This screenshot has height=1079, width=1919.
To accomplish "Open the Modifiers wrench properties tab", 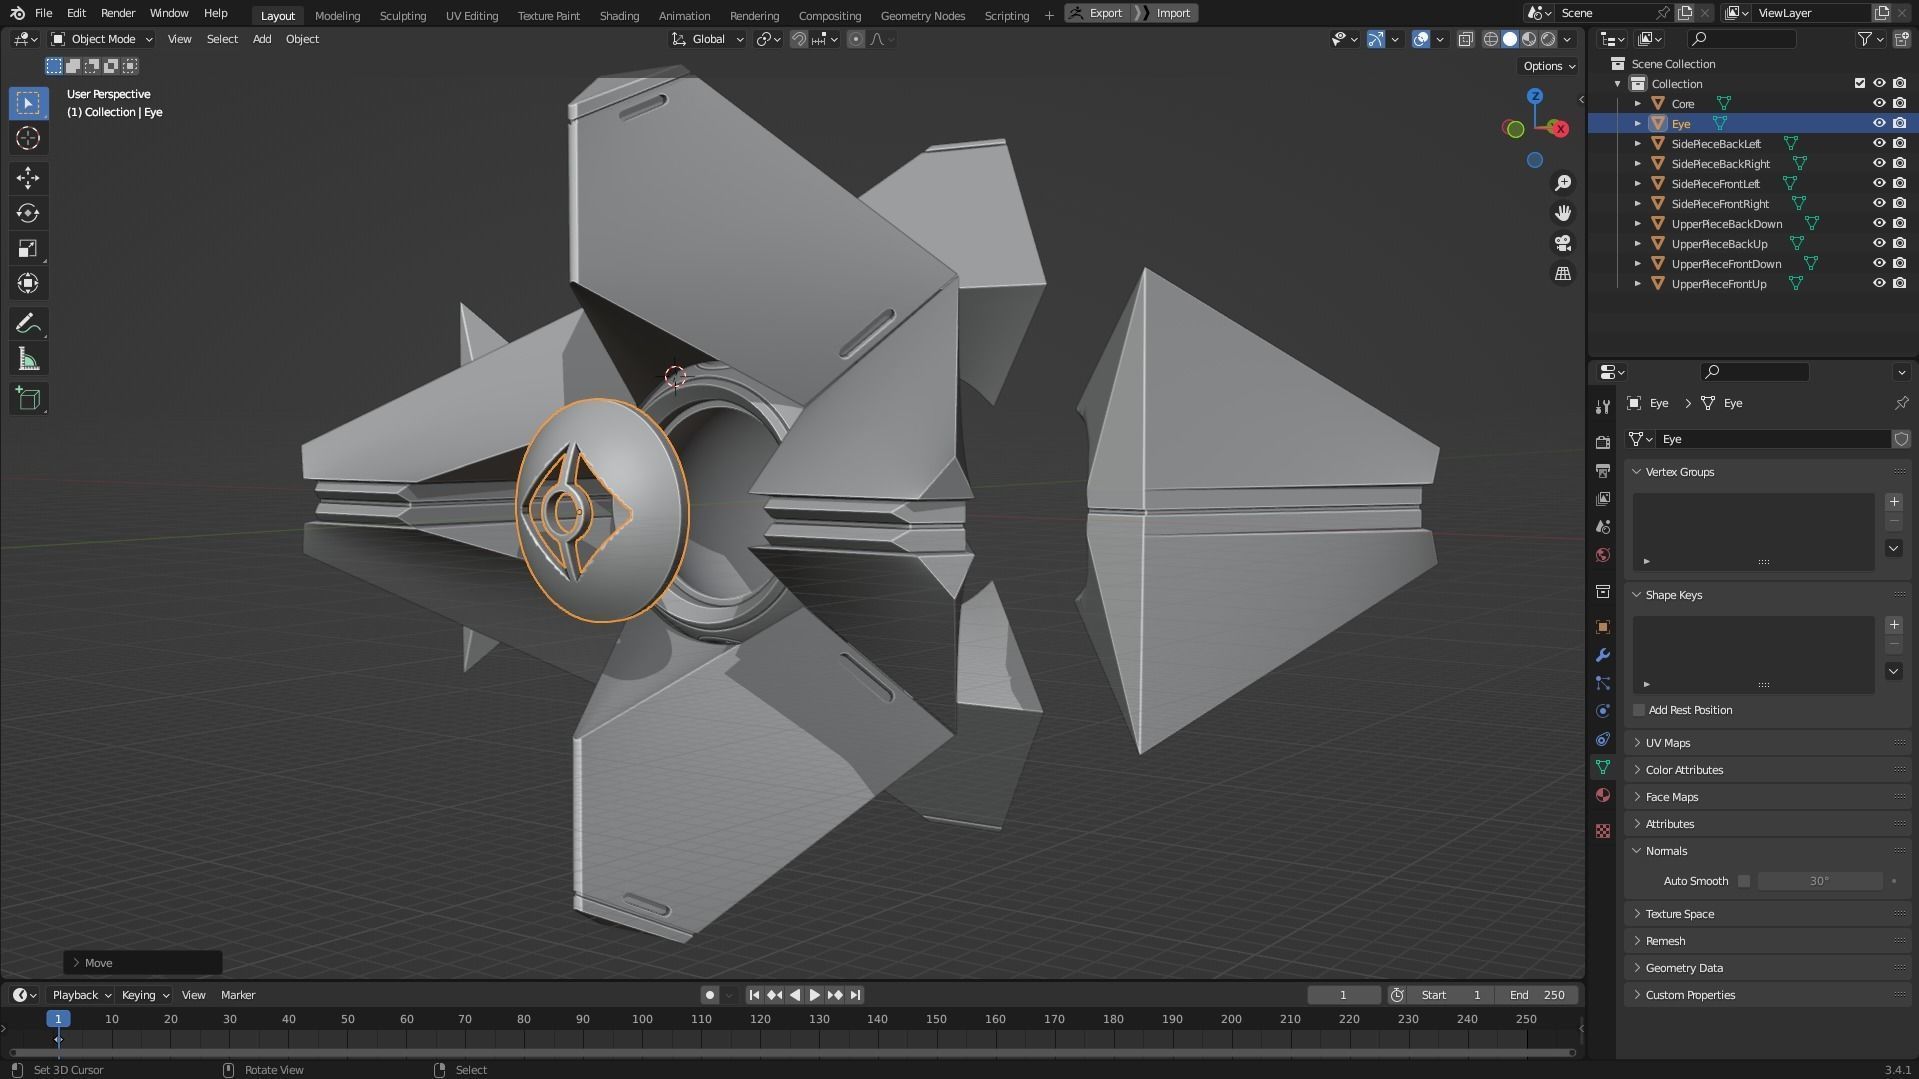I will [x=1603, y=655].
